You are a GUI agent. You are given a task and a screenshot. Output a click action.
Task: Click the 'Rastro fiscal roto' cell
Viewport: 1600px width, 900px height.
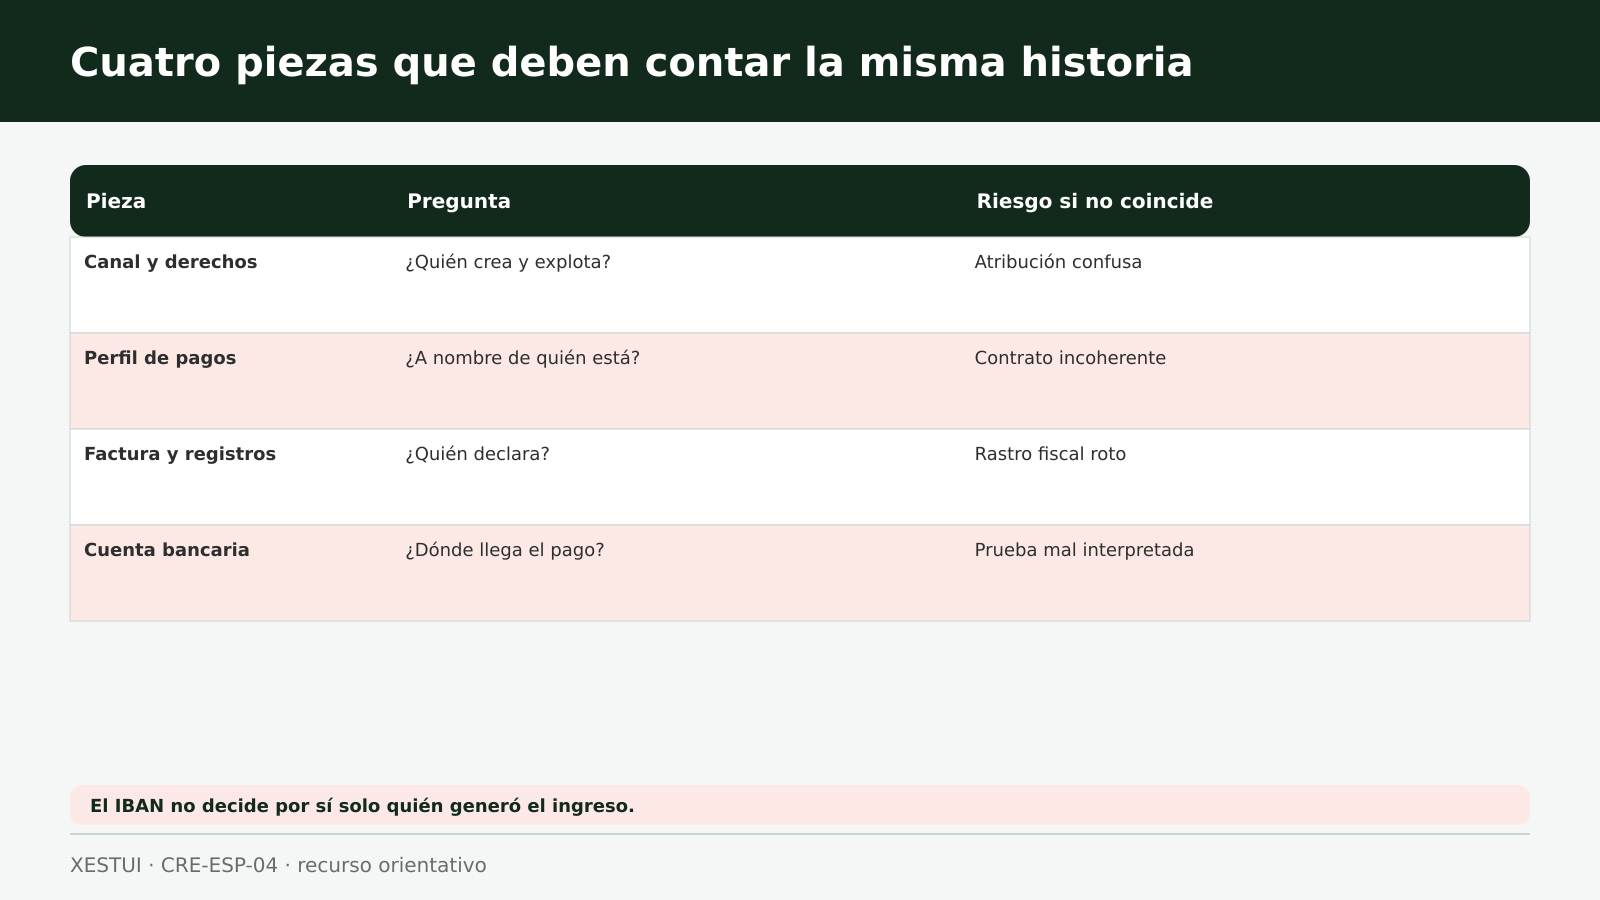coord(1050,454)
